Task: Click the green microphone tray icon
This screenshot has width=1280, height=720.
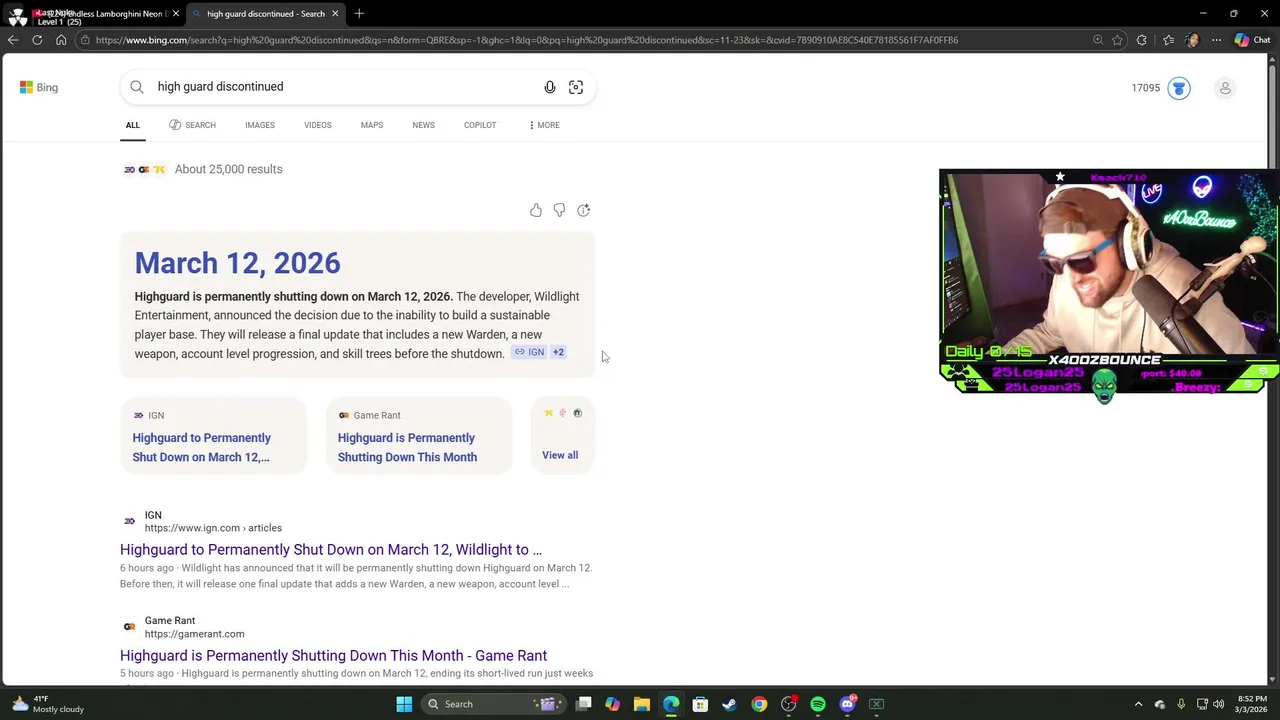Action: point(1181,704)
